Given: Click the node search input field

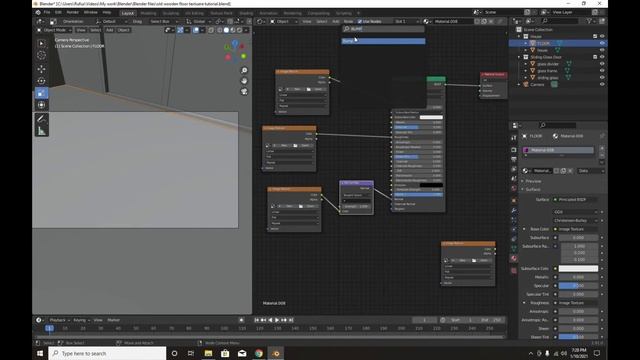Looking at the screenshot, I should tap(383, 29).
